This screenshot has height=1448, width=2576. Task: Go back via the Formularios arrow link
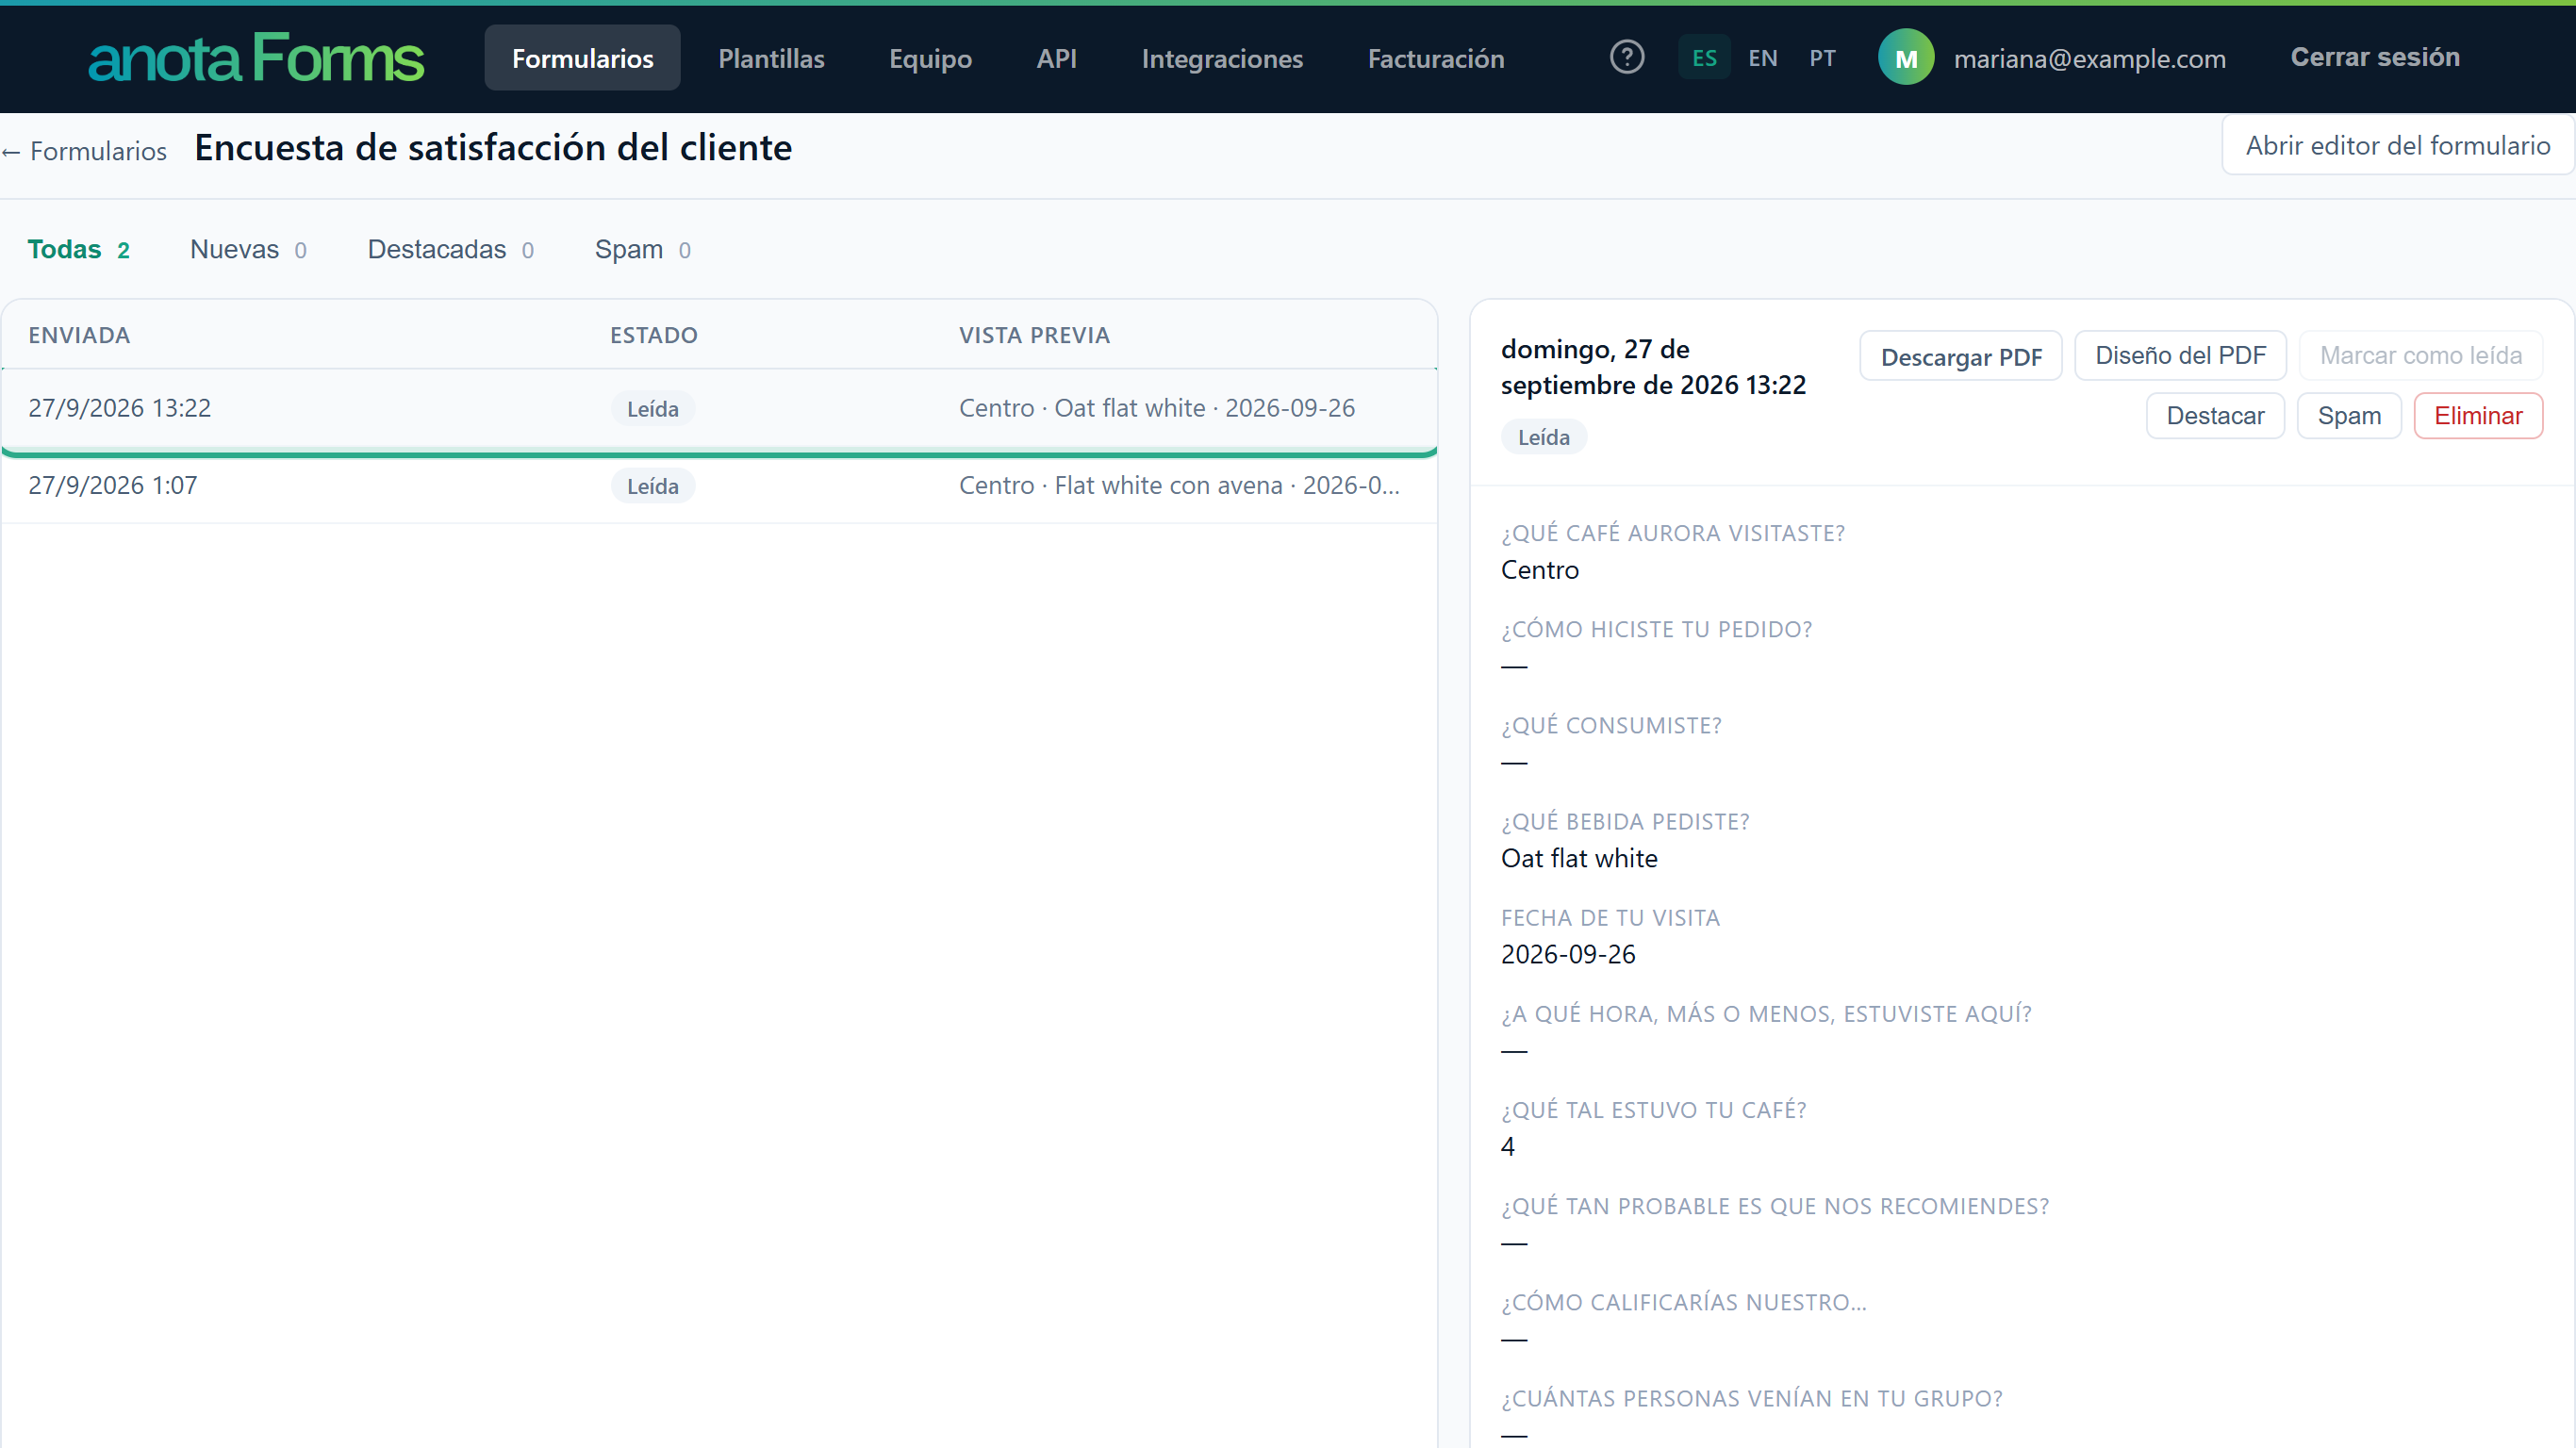84,151
